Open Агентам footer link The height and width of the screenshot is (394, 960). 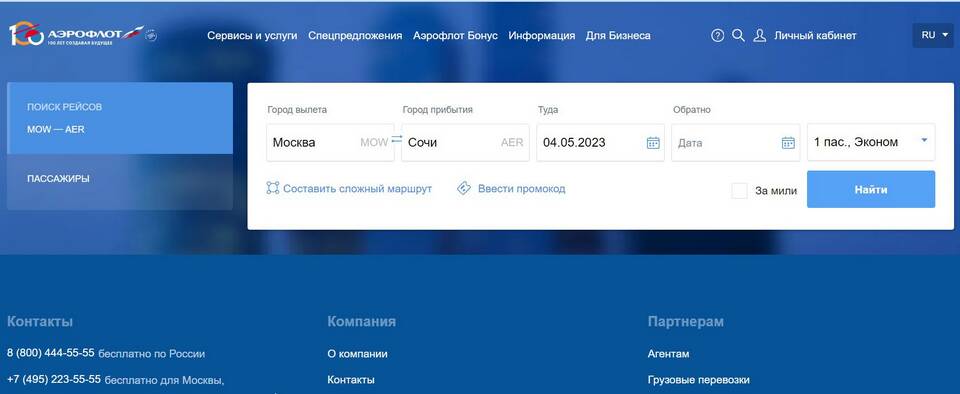pos(669,354)
